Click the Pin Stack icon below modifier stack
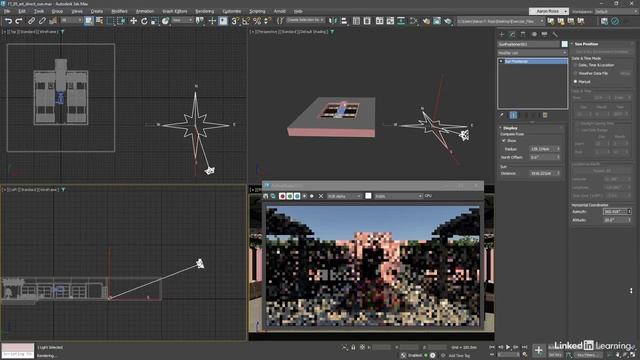640x360 pixels. pos(502,116)
